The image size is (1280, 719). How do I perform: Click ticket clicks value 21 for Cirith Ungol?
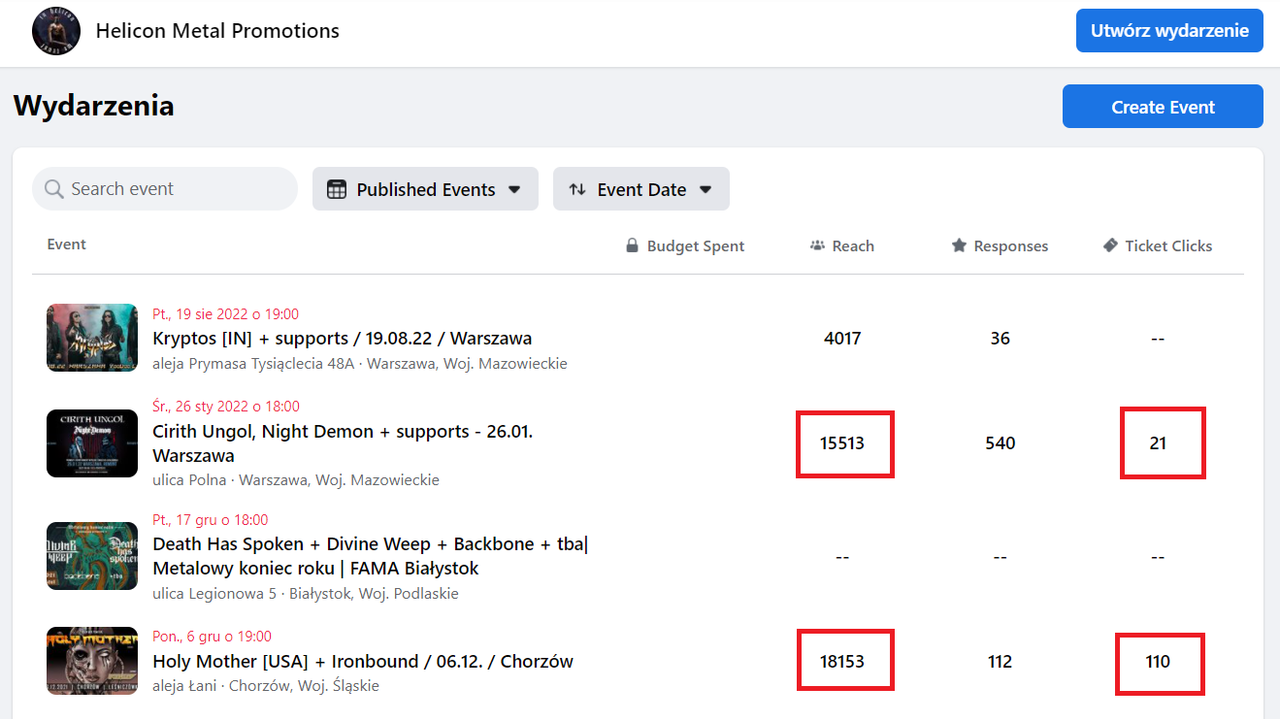pyautogui.click(x=1158, y=443)
